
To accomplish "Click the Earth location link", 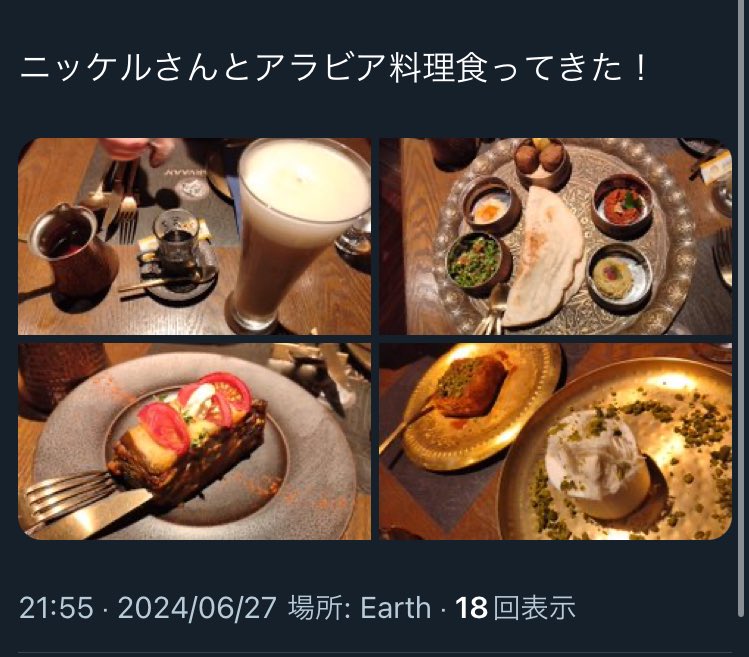I will coord(396,608).
